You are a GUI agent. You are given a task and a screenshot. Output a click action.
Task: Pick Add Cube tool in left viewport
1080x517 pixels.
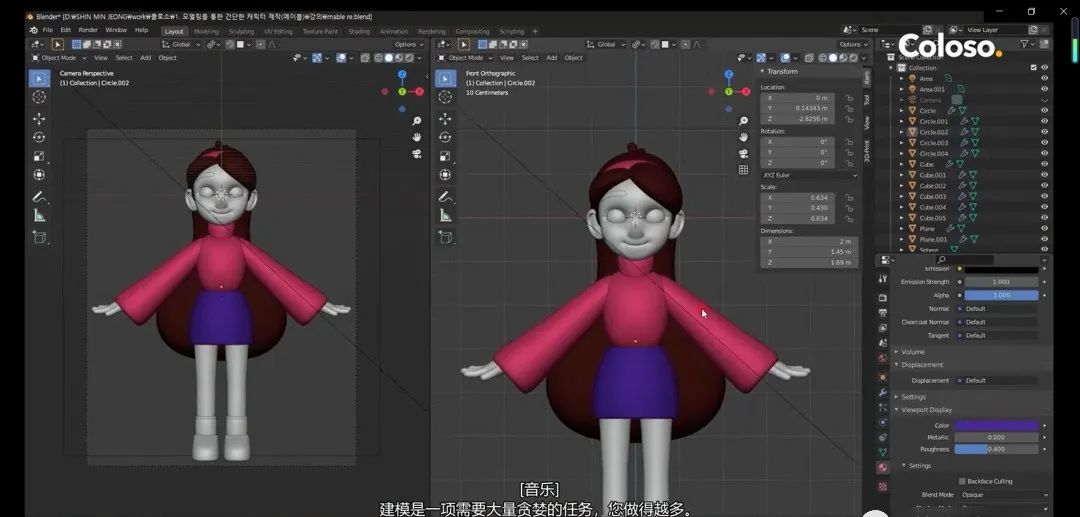point(39,237)
